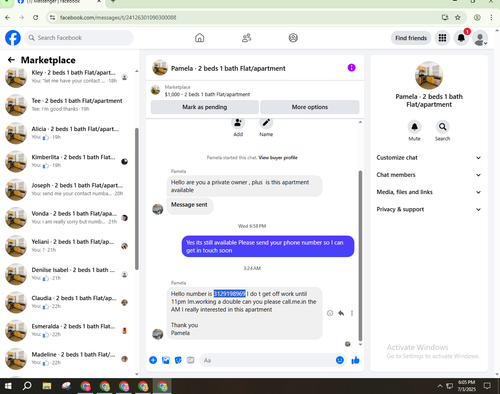Open emoji picker in message field
500x394 pixels.
click(340, 360)
